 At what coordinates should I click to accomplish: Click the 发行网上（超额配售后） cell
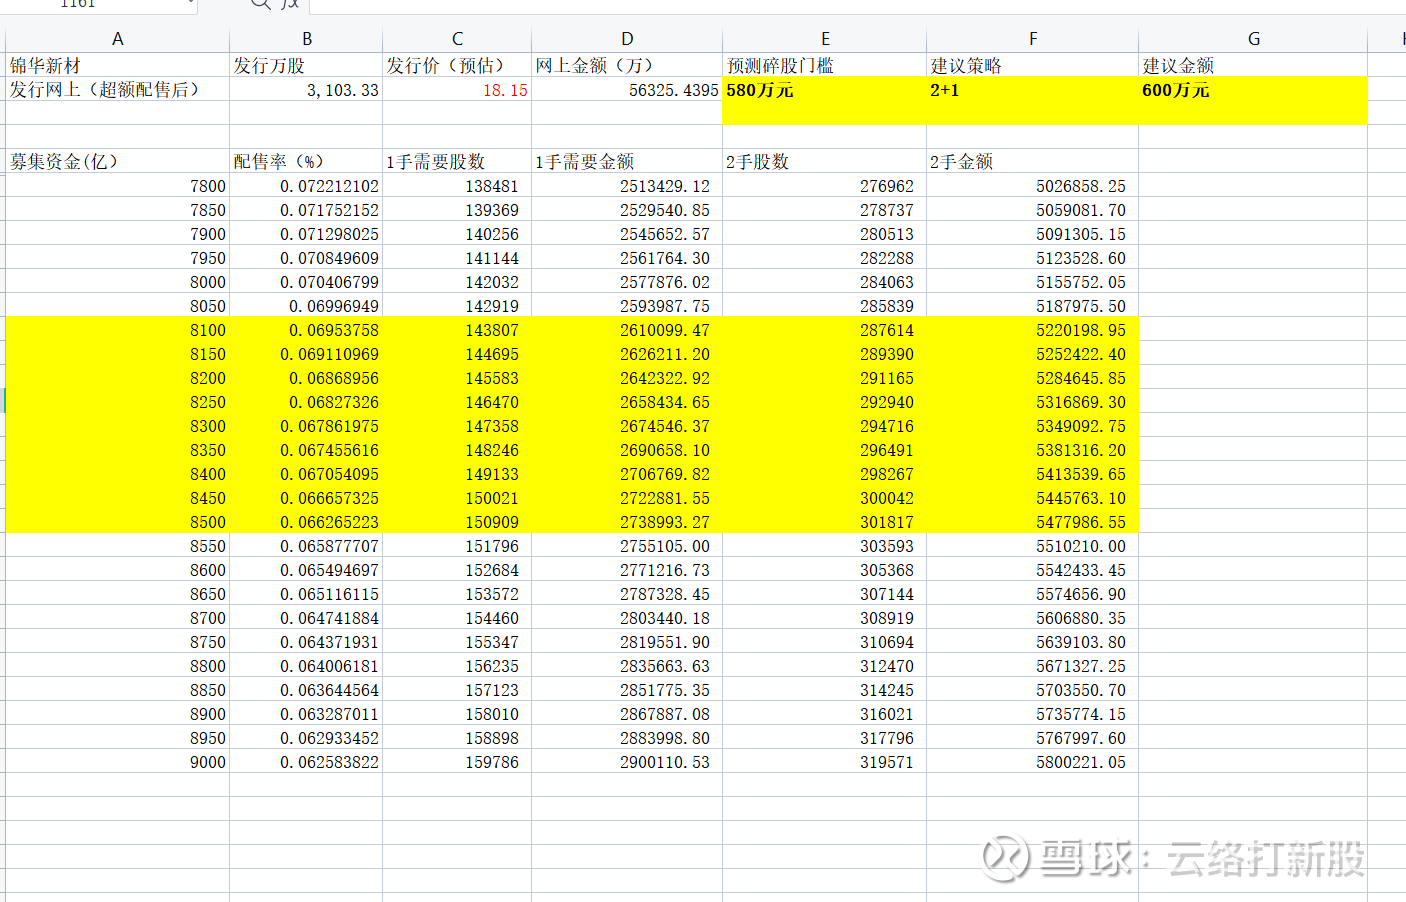pyautogui.click(x=117, y=89)
